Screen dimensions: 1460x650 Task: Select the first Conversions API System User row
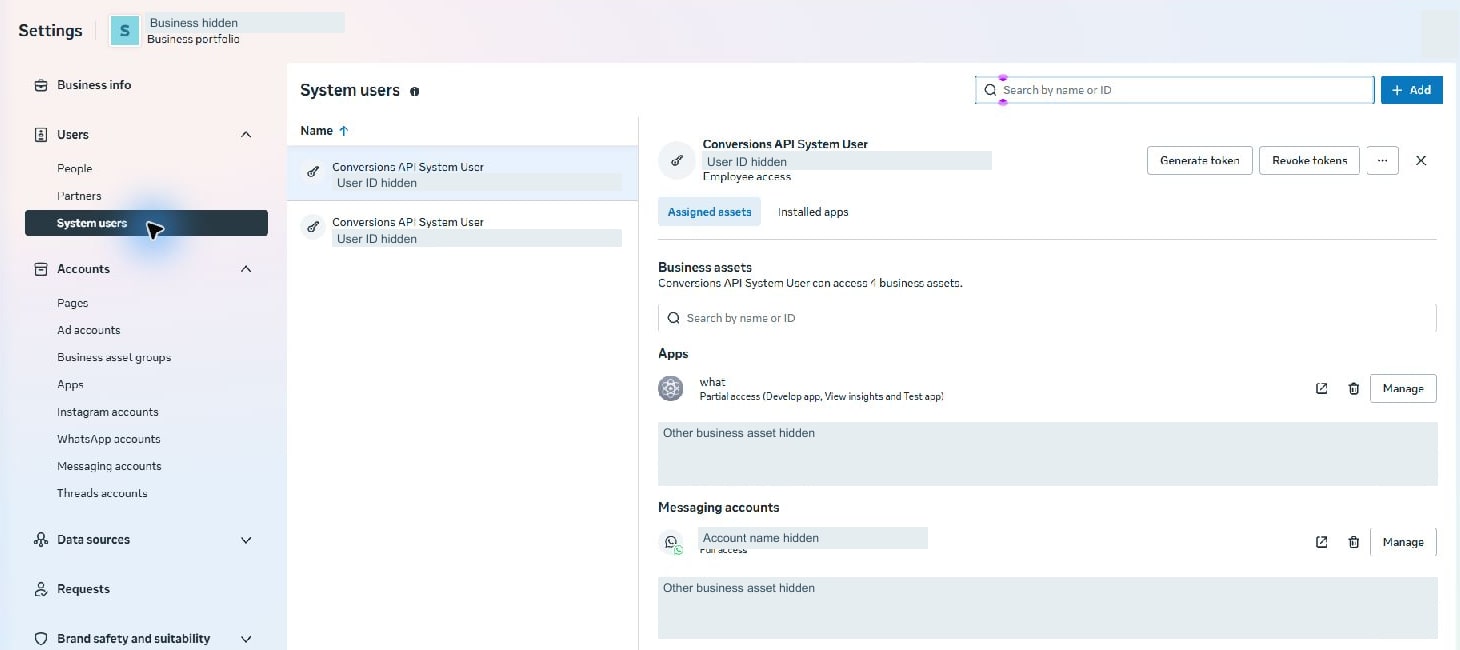(462, 174)
